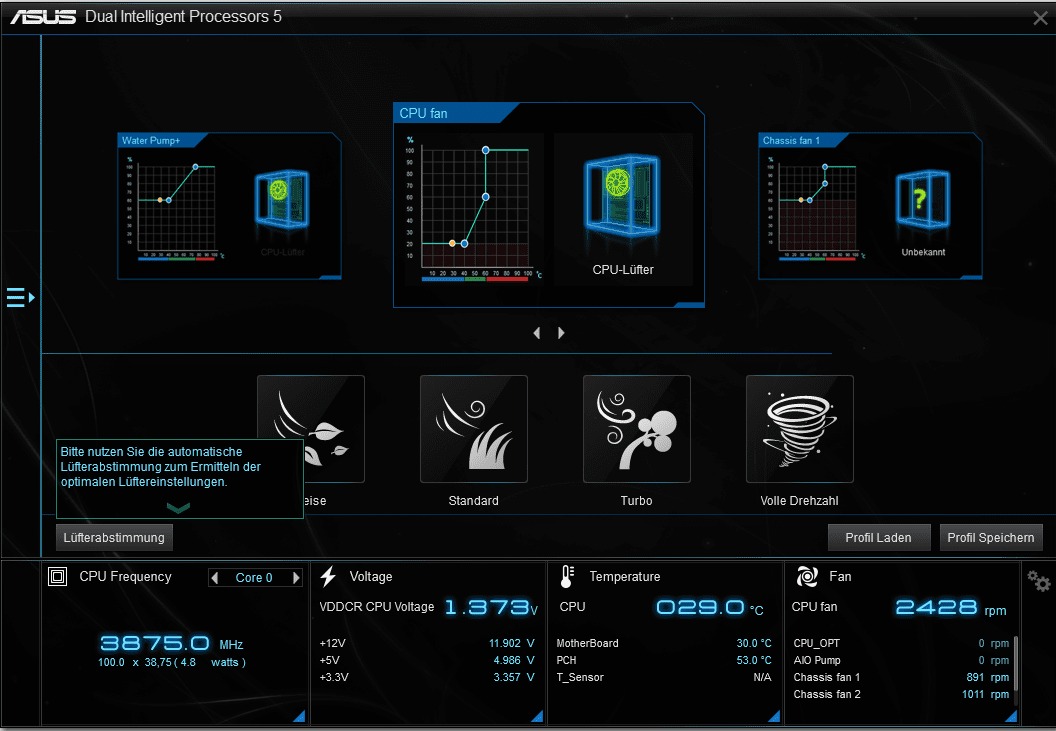Click the Core 0 selector label

coord(254,577)
